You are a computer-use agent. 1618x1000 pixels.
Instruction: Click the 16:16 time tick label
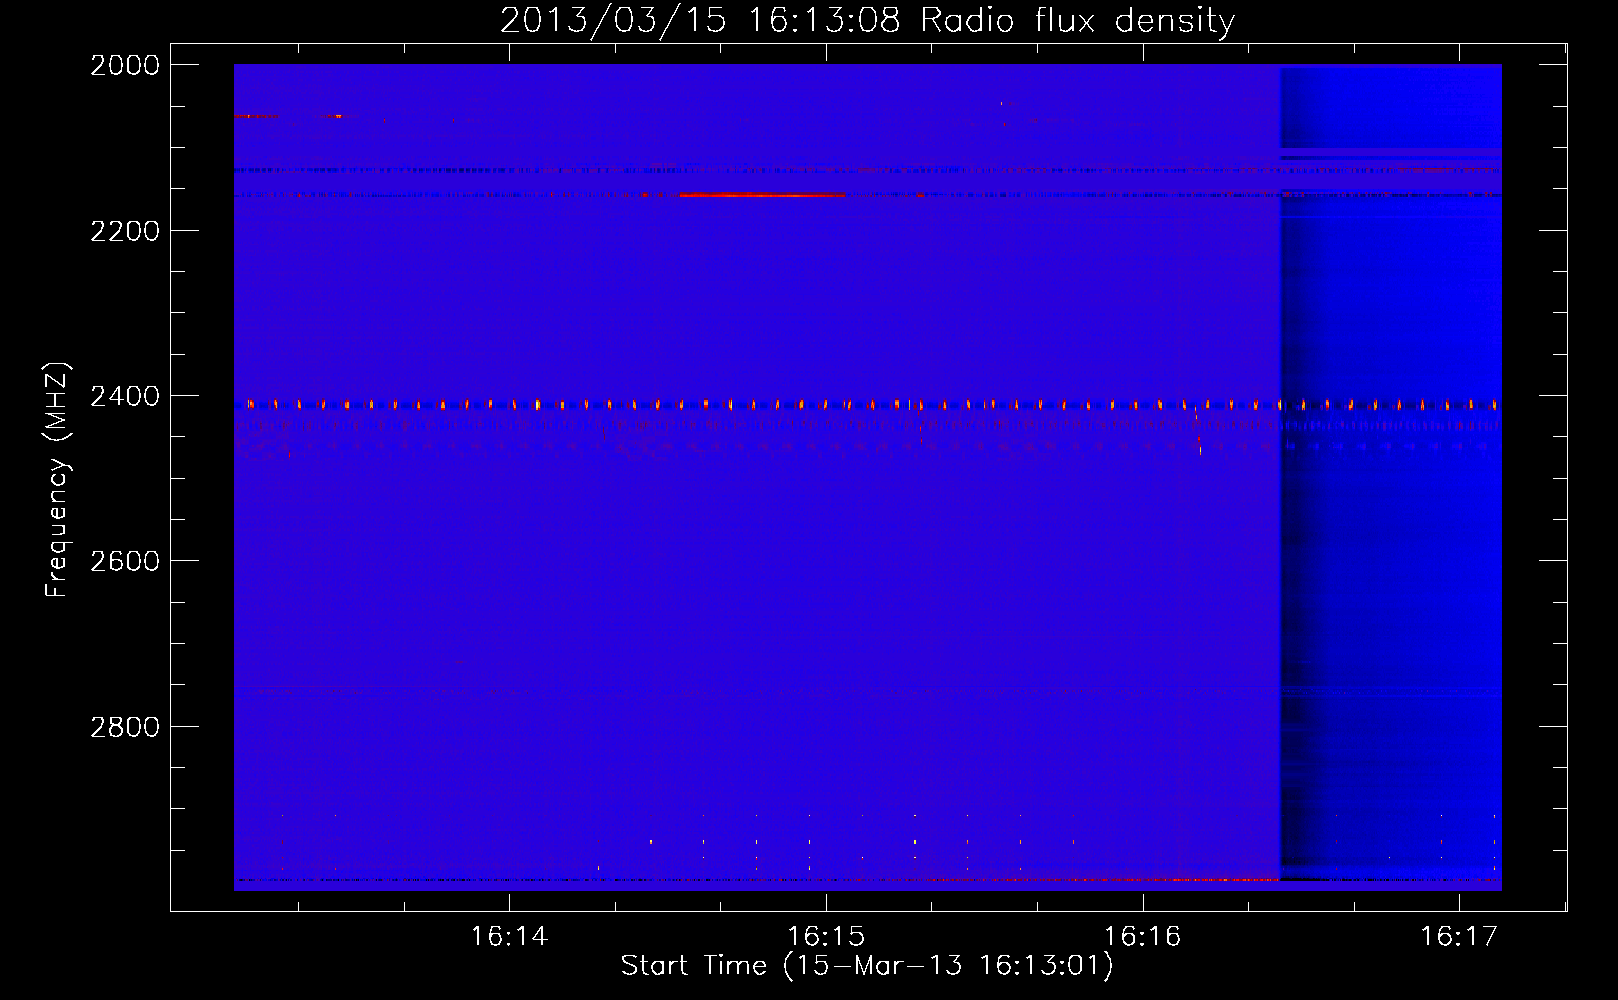[x=1142, y=936]
